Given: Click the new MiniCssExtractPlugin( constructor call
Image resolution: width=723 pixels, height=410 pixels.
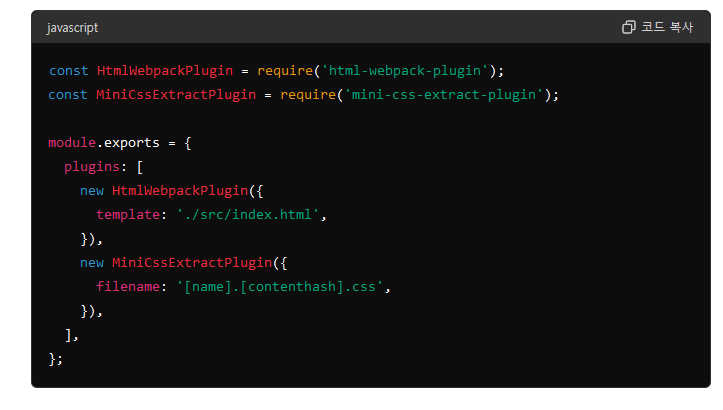Looking at the screenshot, I should pyautogui.click(x=179, y=262).
